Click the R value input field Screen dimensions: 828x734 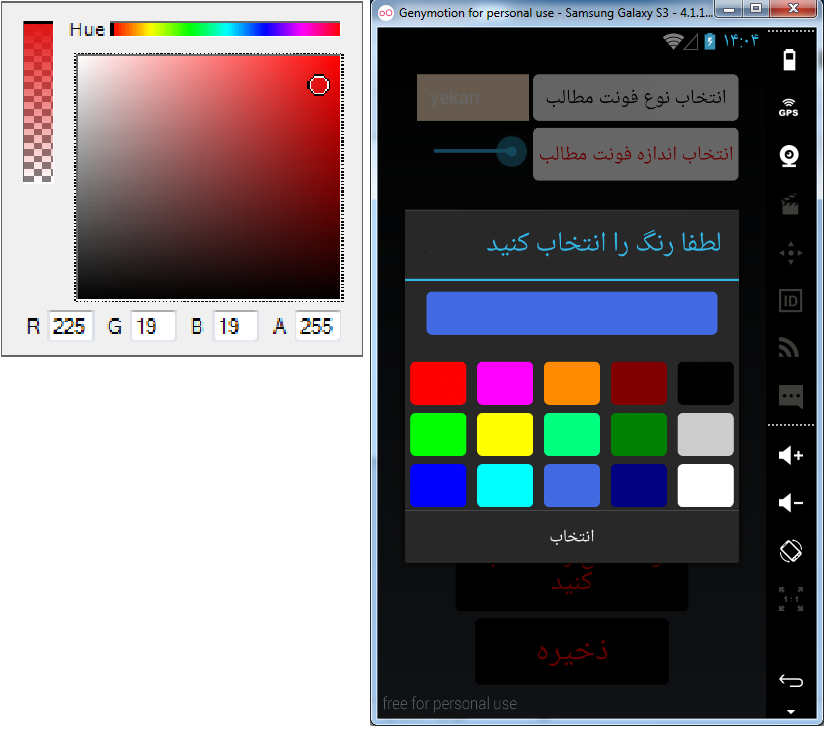(70, 326)
